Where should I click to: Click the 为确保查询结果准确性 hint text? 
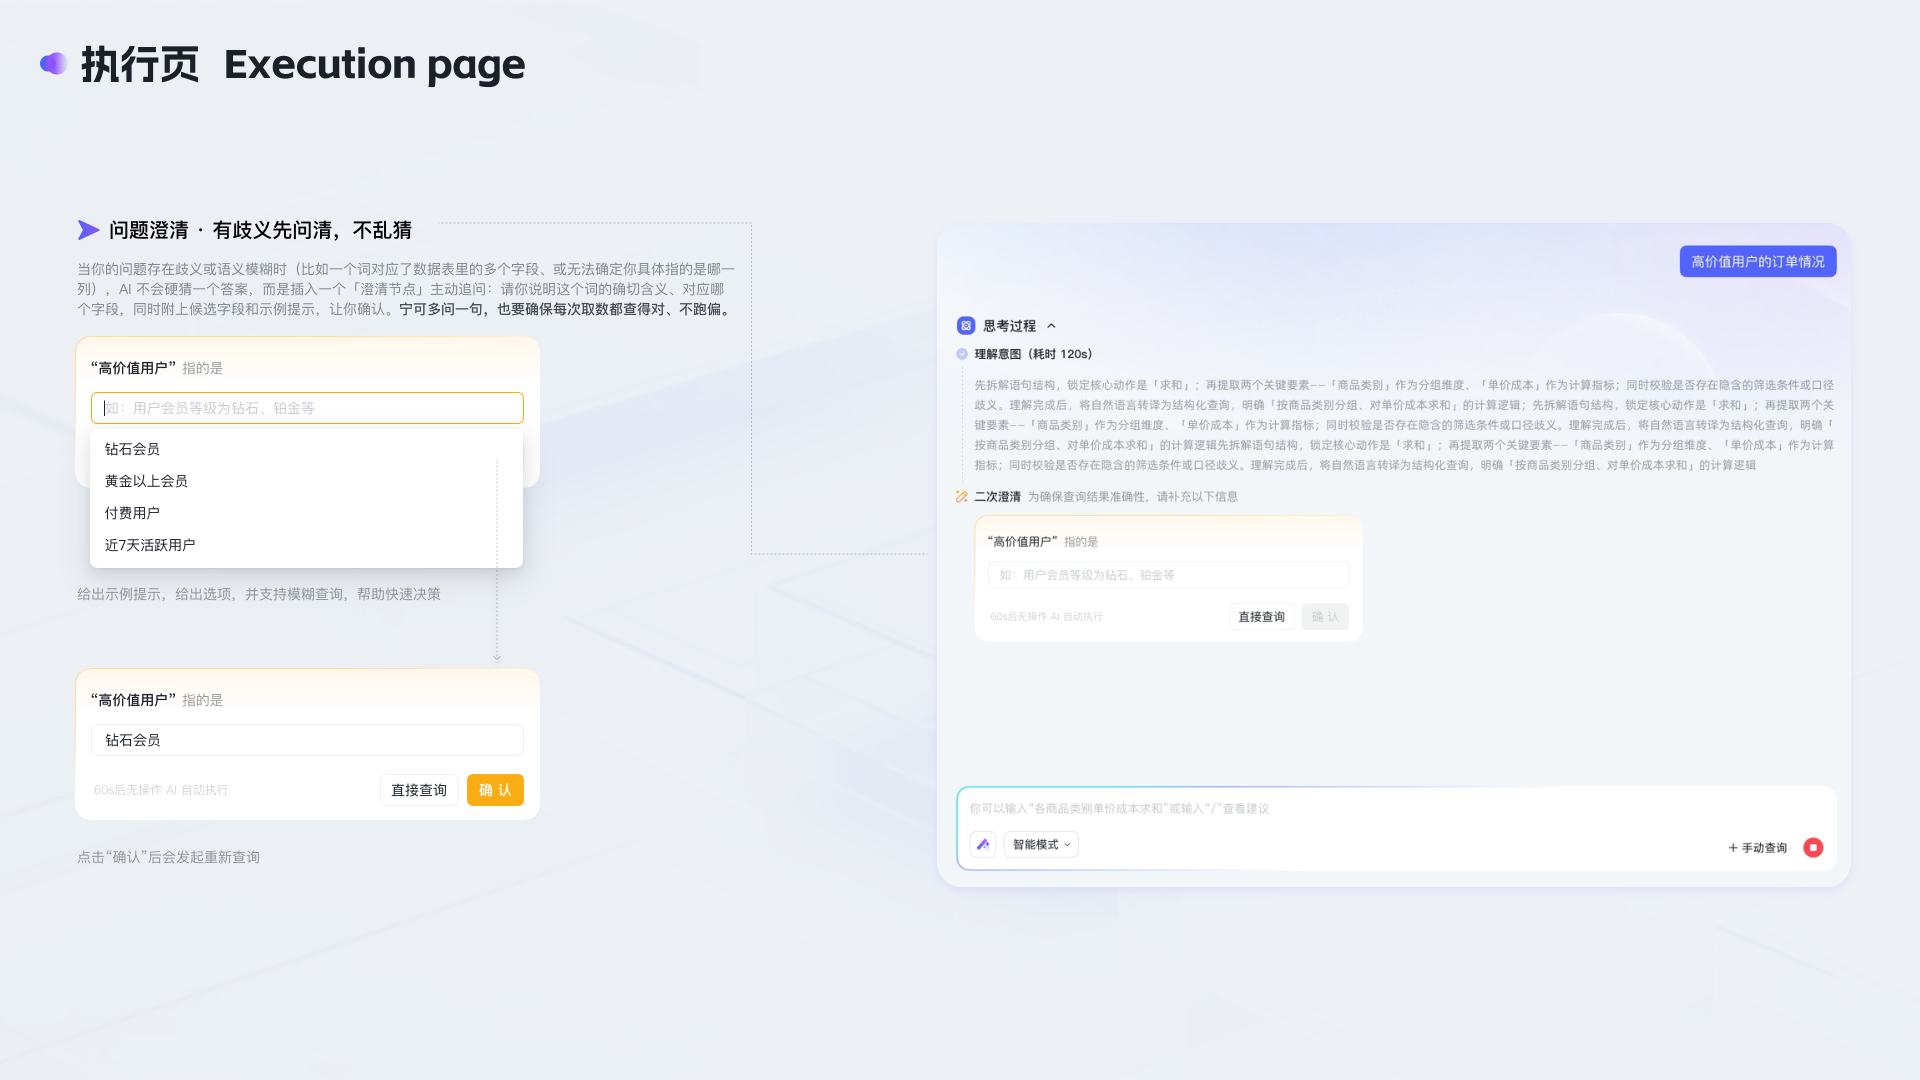click(1133, 497)
